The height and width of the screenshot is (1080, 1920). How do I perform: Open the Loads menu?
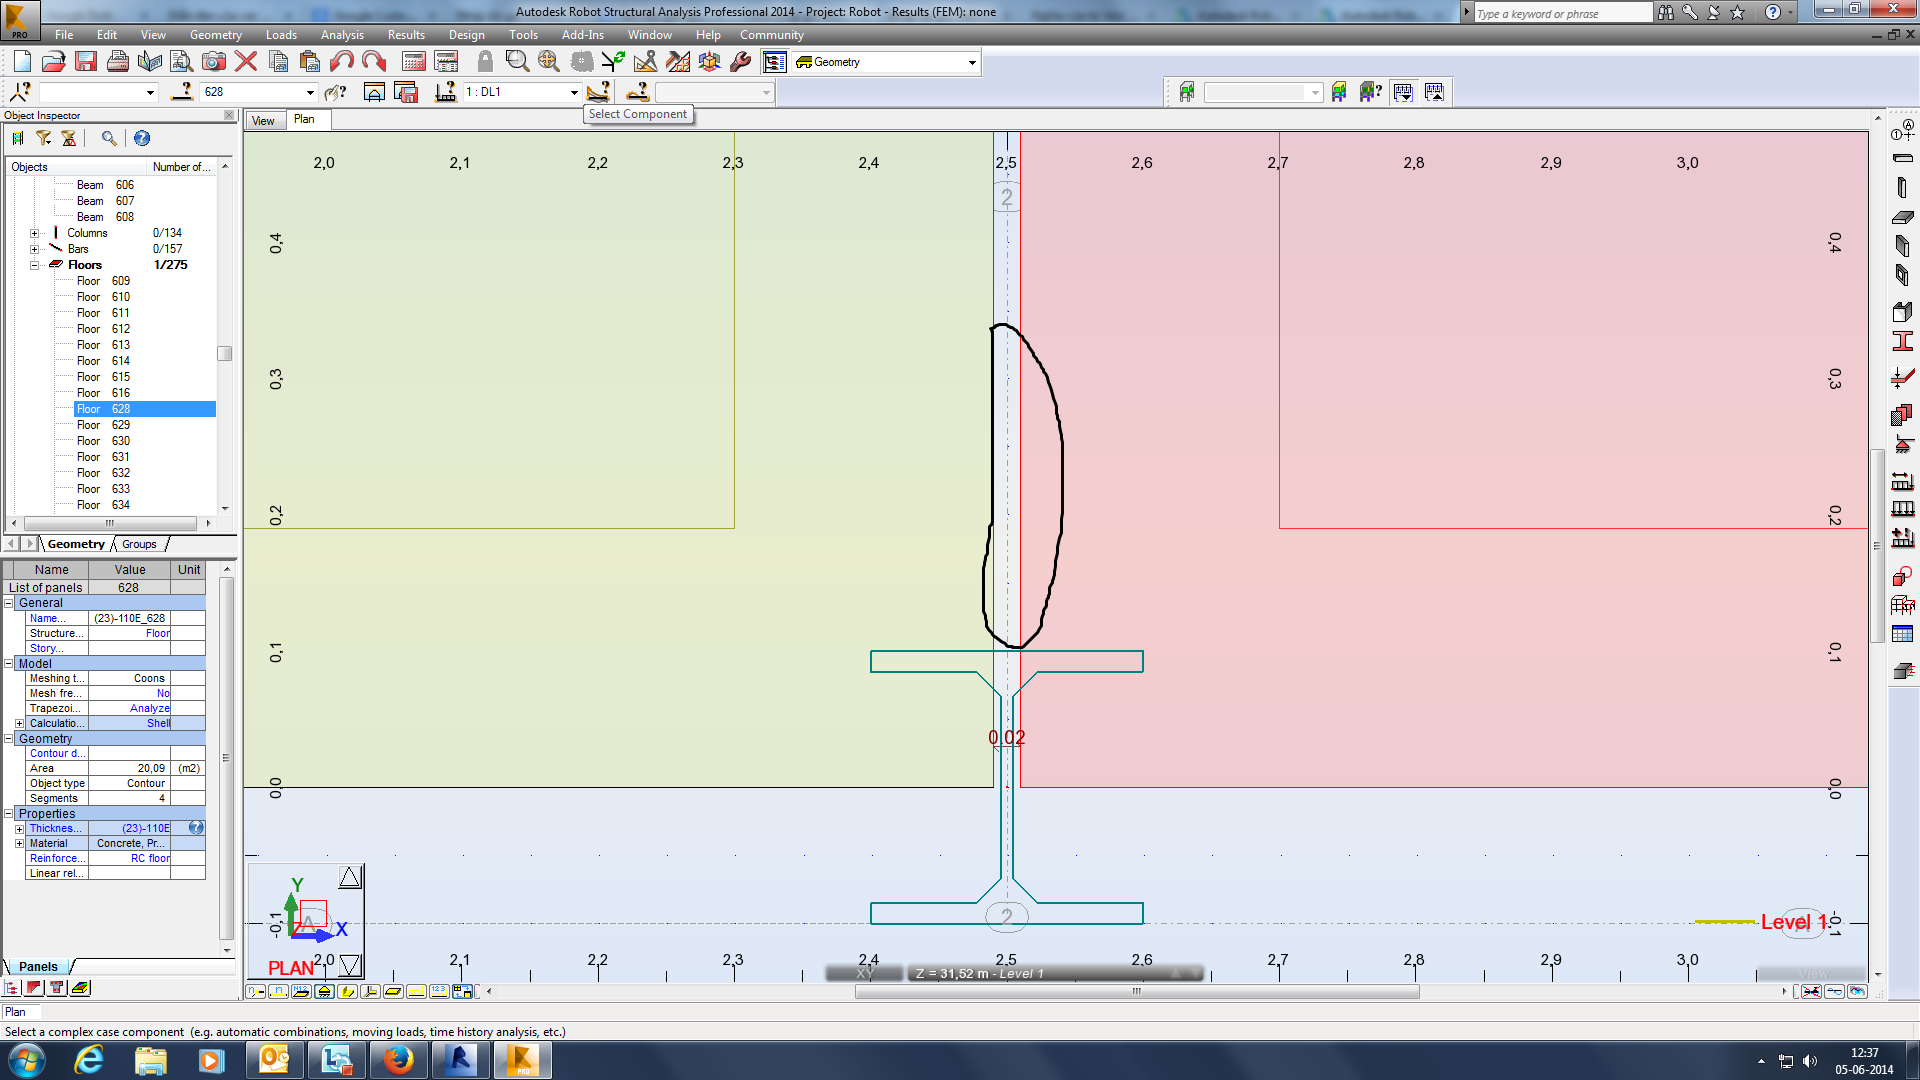tap(281, 35)
